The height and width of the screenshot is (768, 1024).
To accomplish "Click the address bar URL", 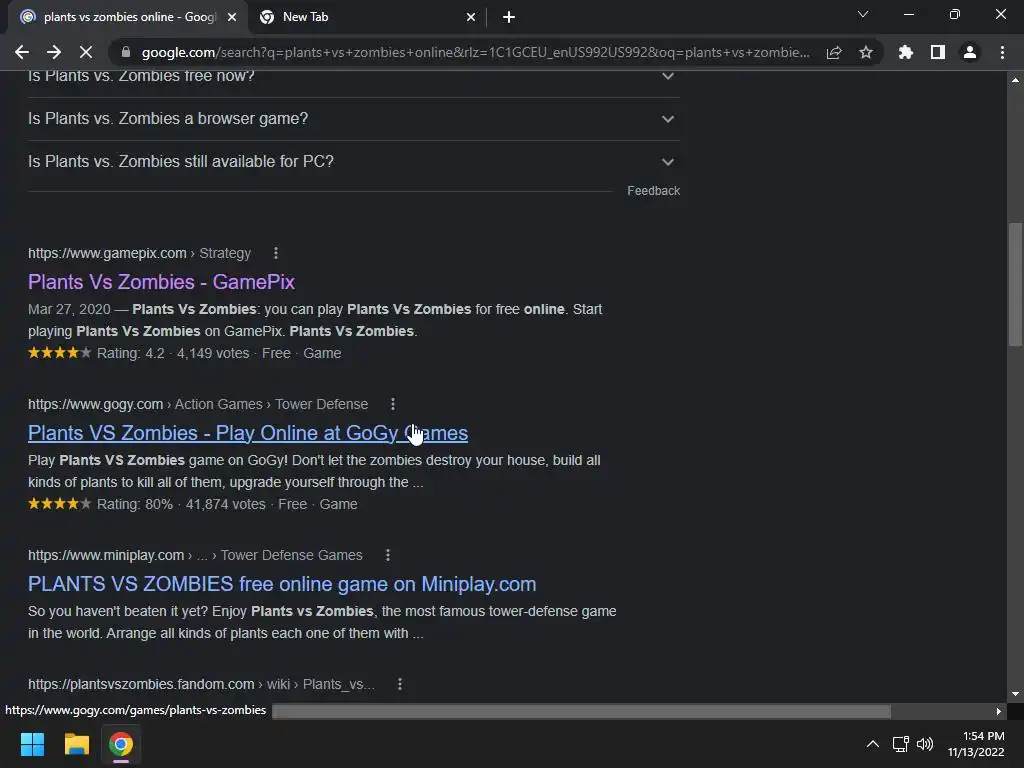I will 475,52.
